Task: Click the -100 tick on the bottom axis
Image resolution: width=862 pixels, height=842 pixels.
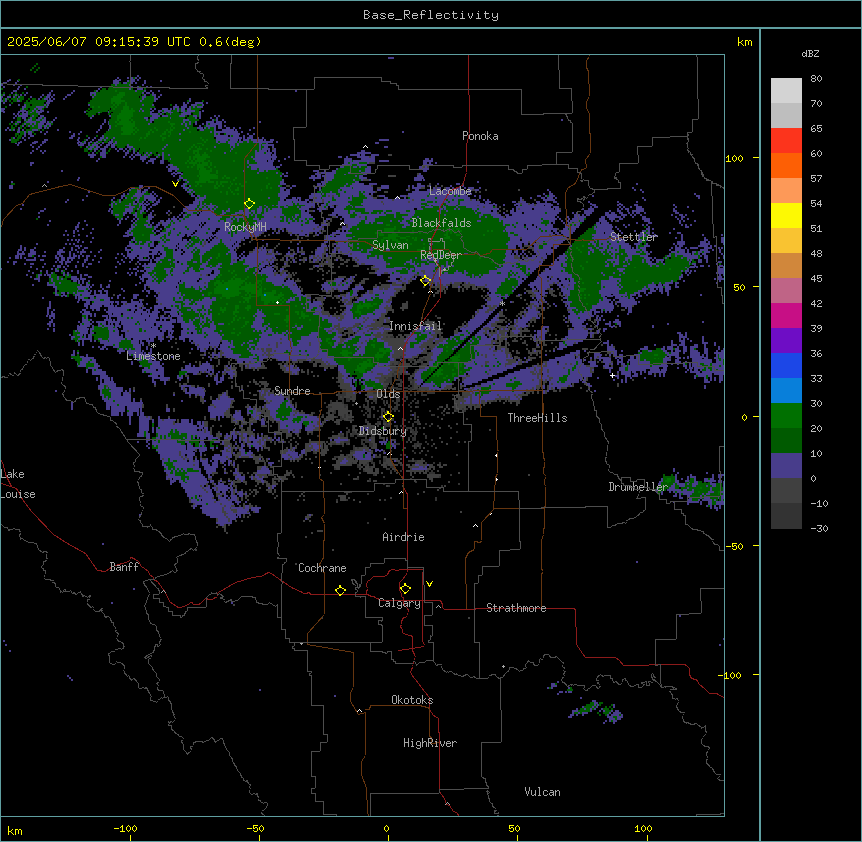Action: pyautogui.click(x=125, y=828)
